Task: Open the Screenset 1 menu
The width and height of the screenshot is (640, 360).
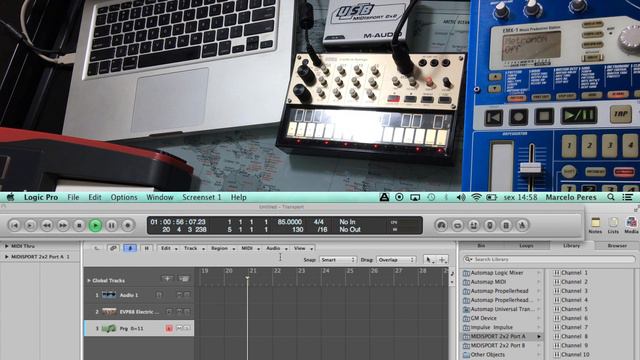Action: coord(202,197)
